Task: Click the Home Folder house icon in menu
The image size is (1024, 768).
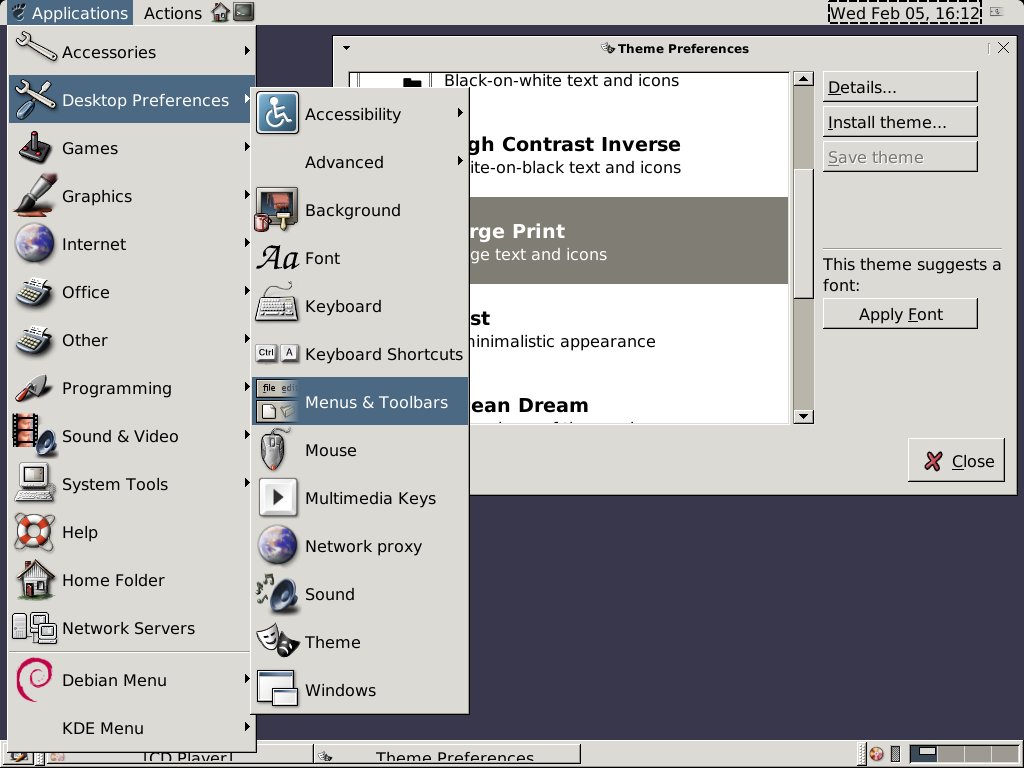Action: pyautogui.click(x=35, y=579)
